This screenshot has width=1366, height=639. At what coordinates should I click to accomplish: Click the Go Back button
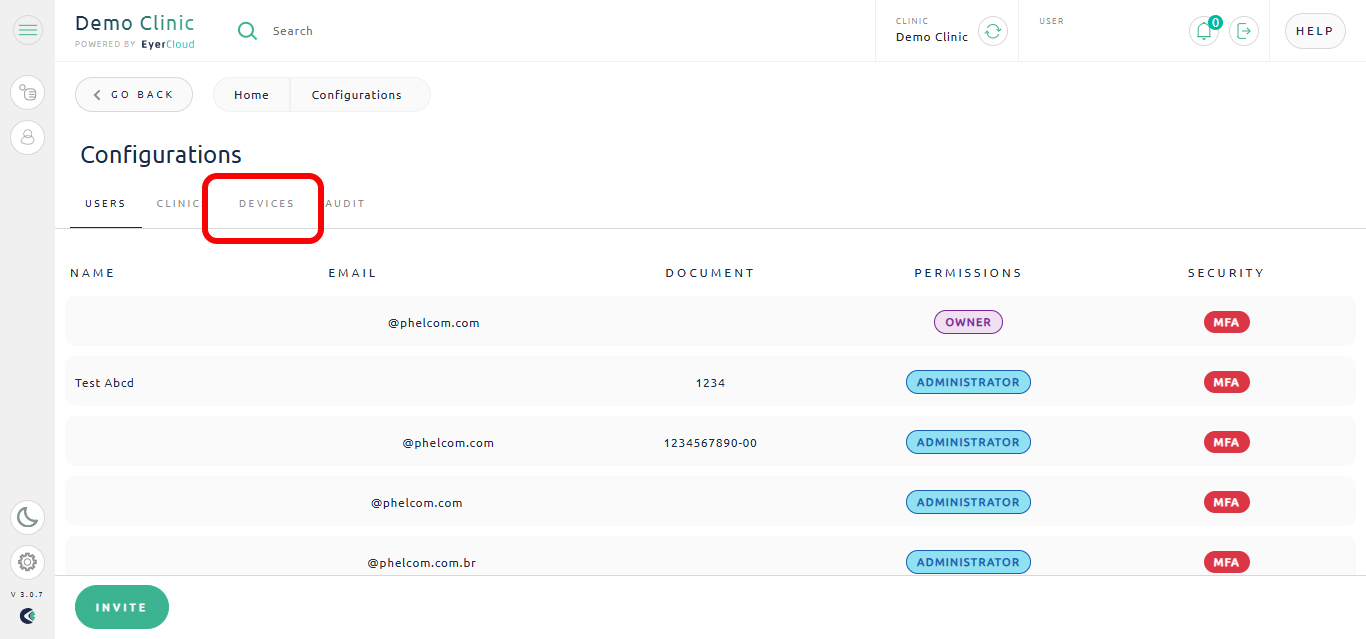[134, 94]
